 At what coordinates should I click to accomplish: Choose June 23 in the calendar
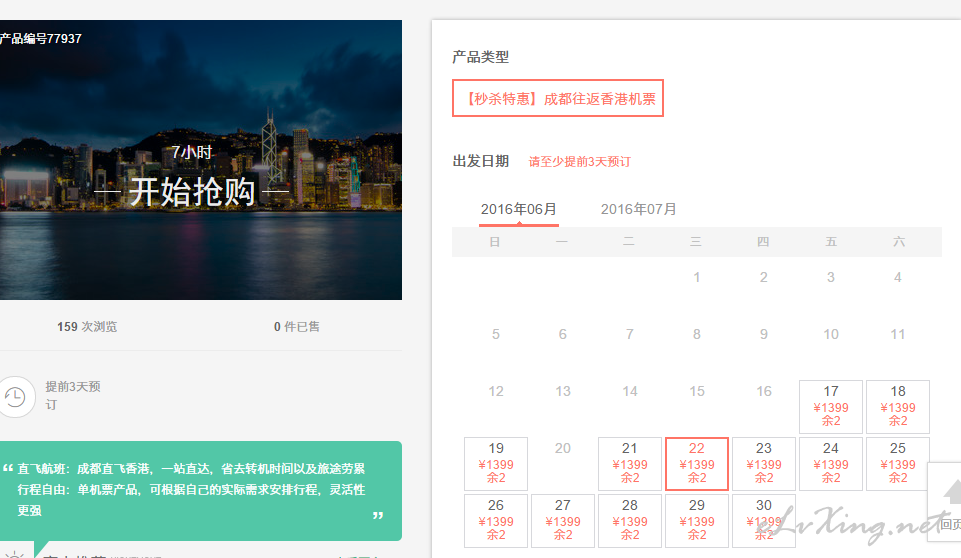coord(764,464)
